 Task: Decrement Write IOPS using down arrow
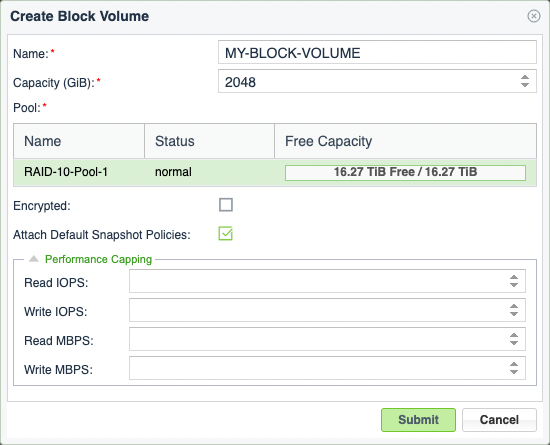point(514,314)
